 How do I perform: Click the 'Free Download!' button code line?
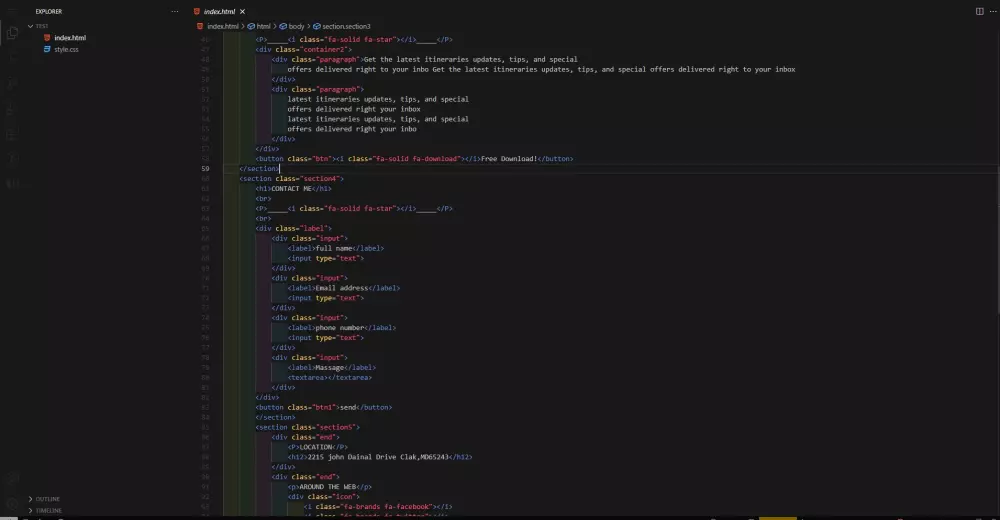(415, 159)
